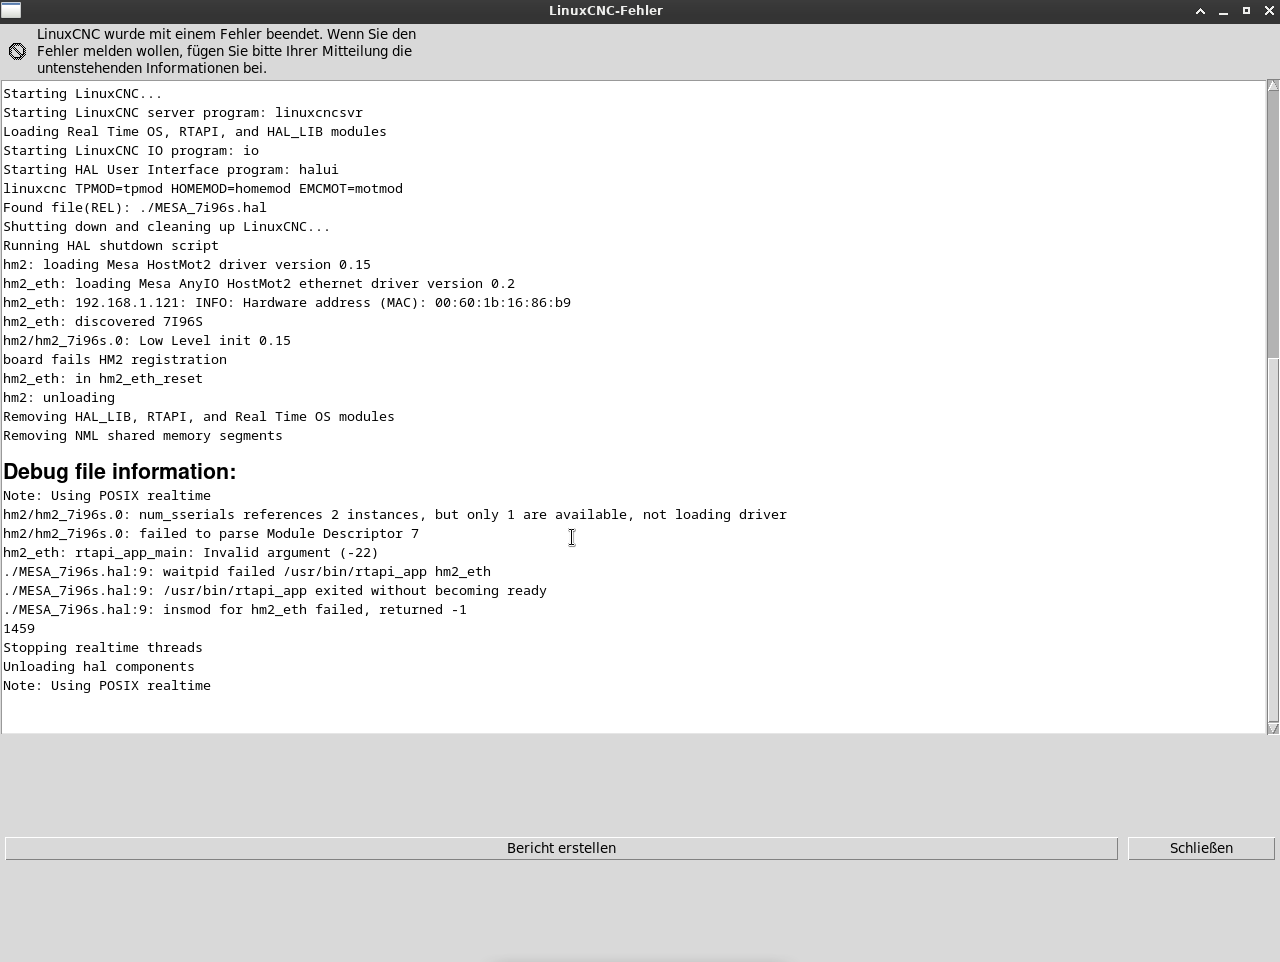Click line 'linuxcnc TPMOD=tpmod HOMEMOD=homemod EMCMOT=motmod'
This screenshot has height=962, width=1280.
tap(203, 188)
